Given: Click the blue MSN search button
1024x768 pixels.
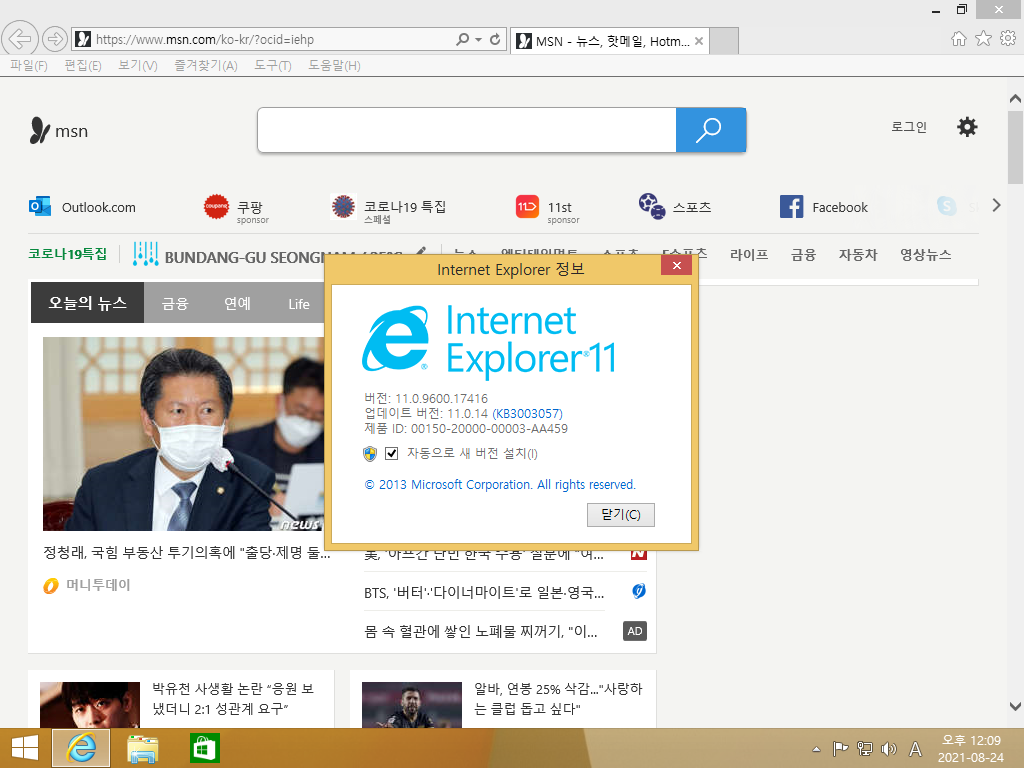Looking at the screenshot, I should 711,130.
